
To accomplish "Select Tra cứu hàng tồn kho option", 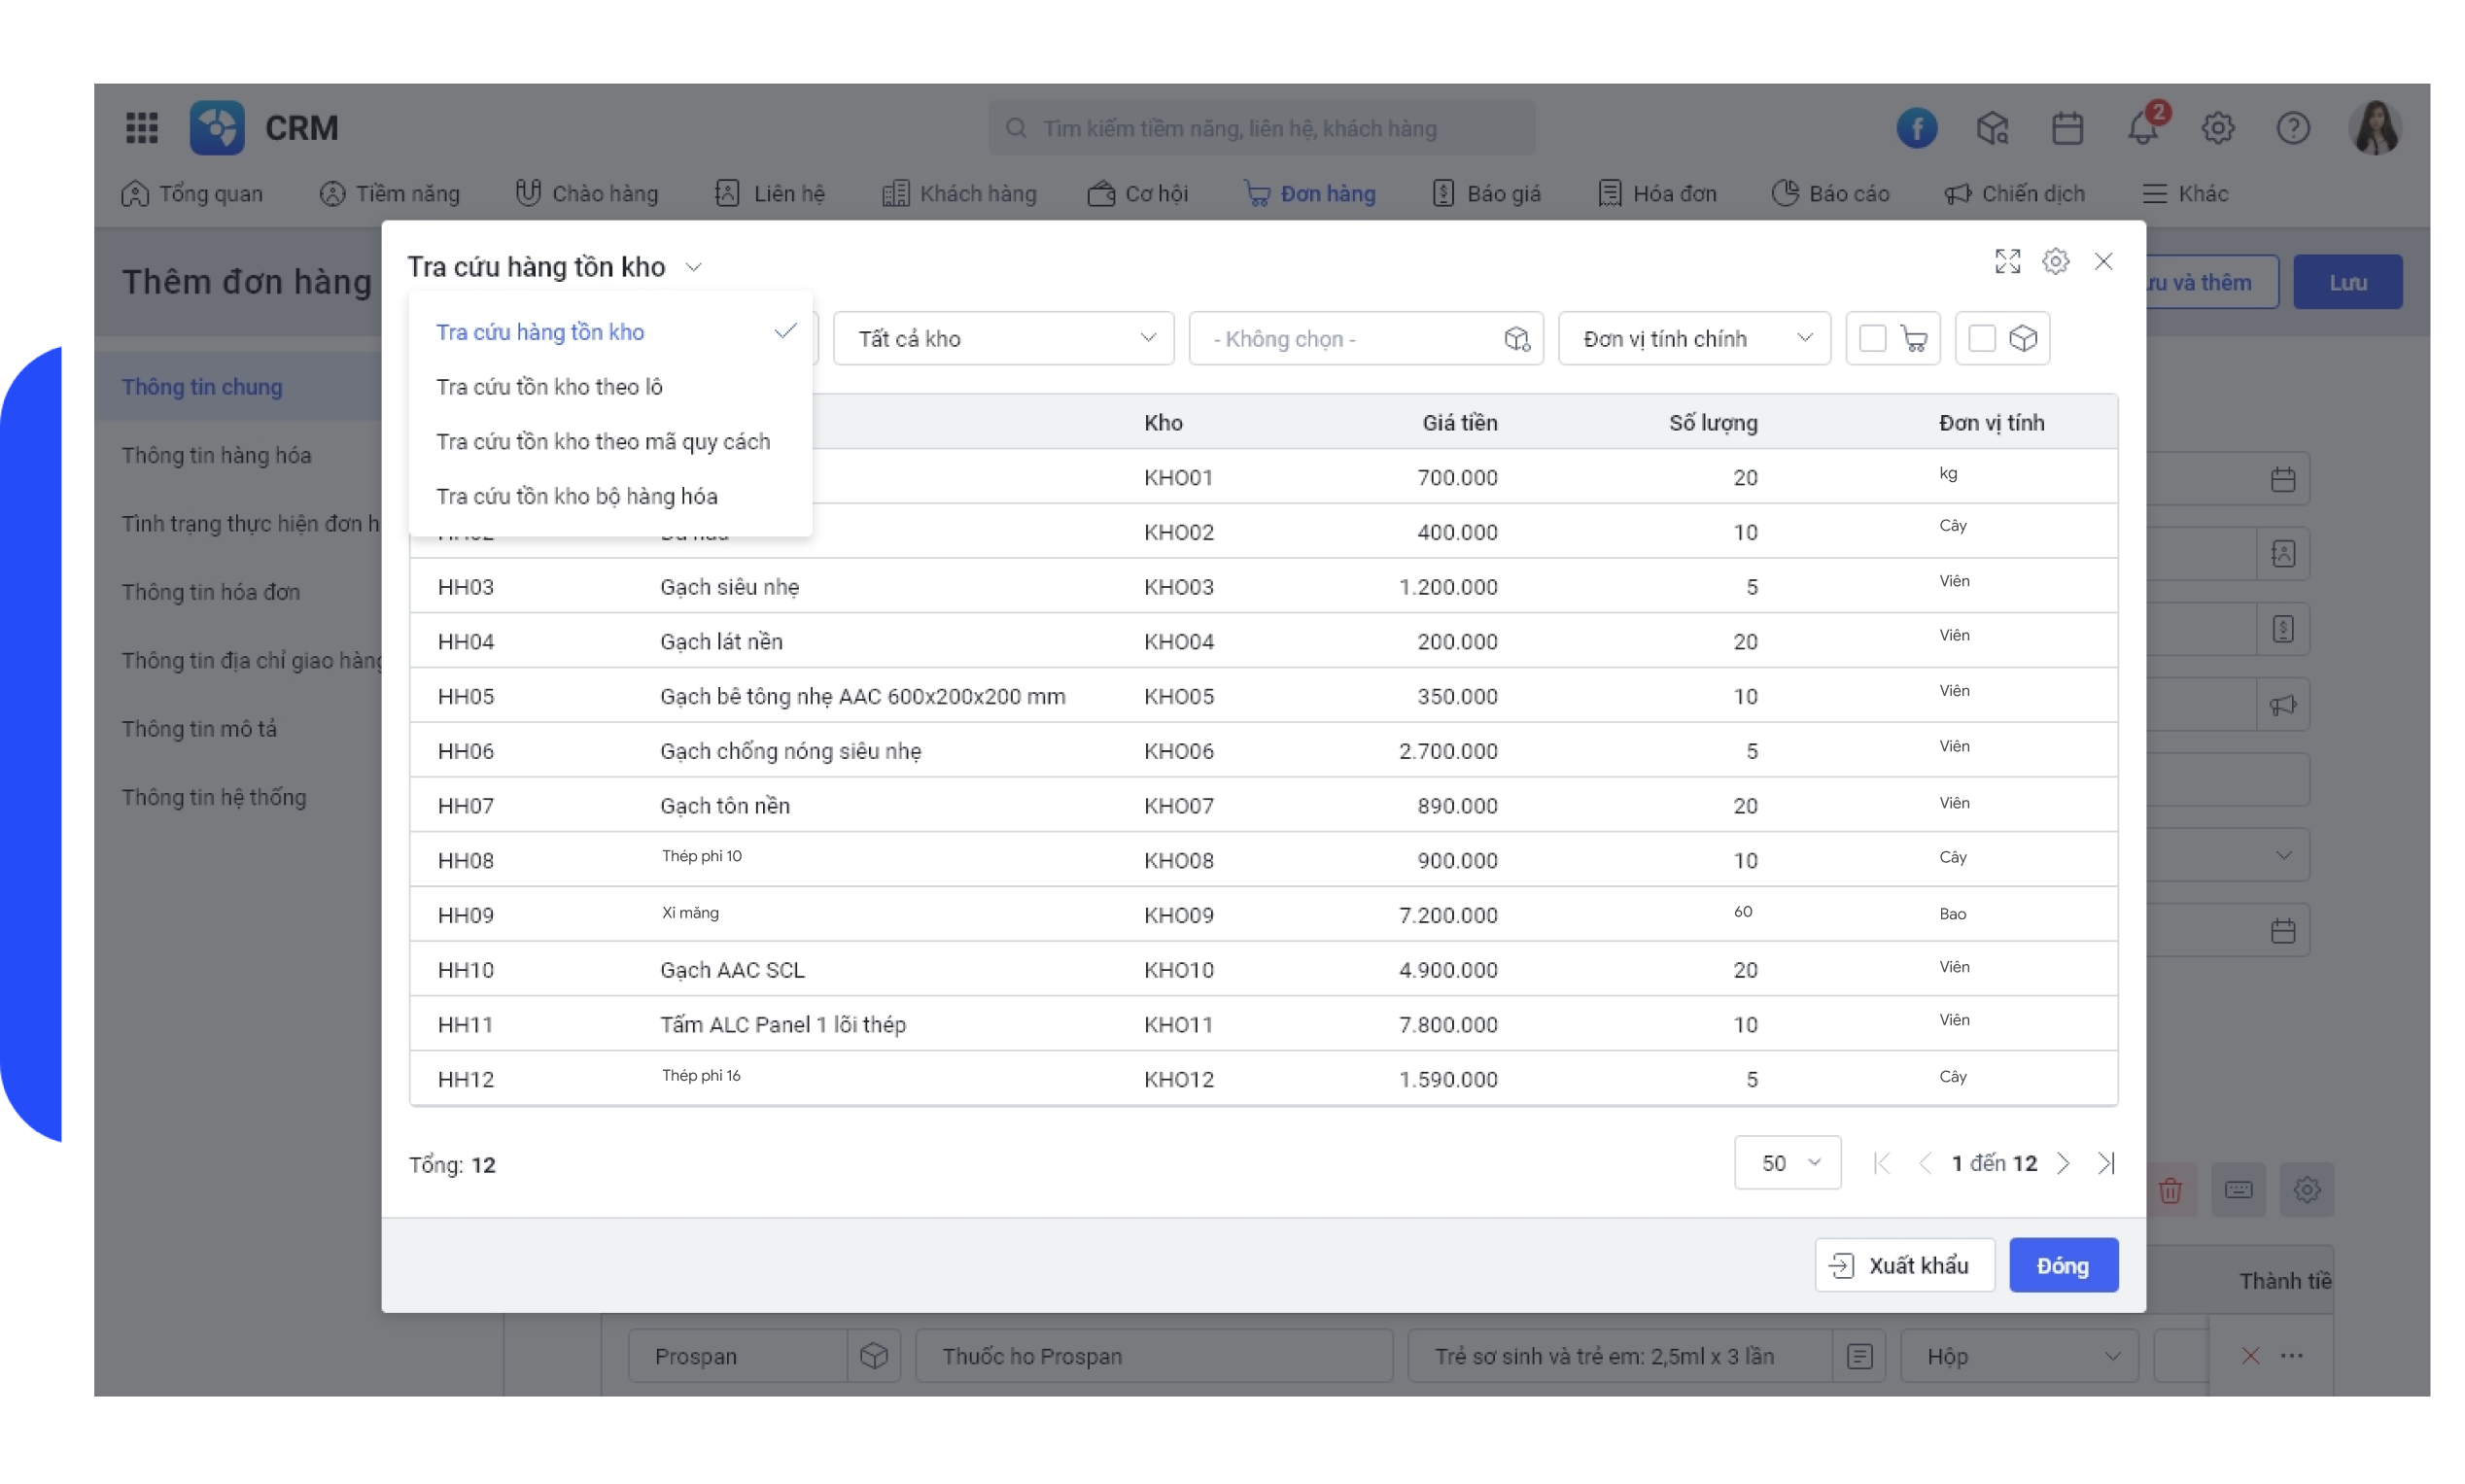I will click(611, 331).
